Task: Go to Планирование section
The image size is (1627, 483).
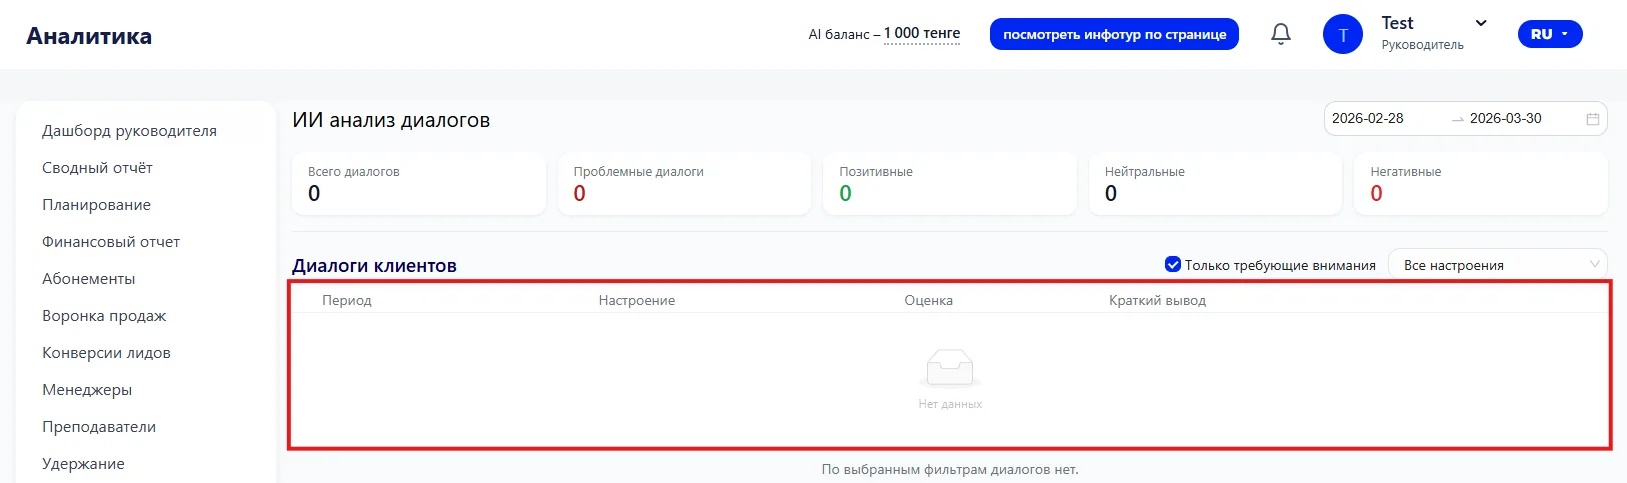Action: tap(96, 205)
